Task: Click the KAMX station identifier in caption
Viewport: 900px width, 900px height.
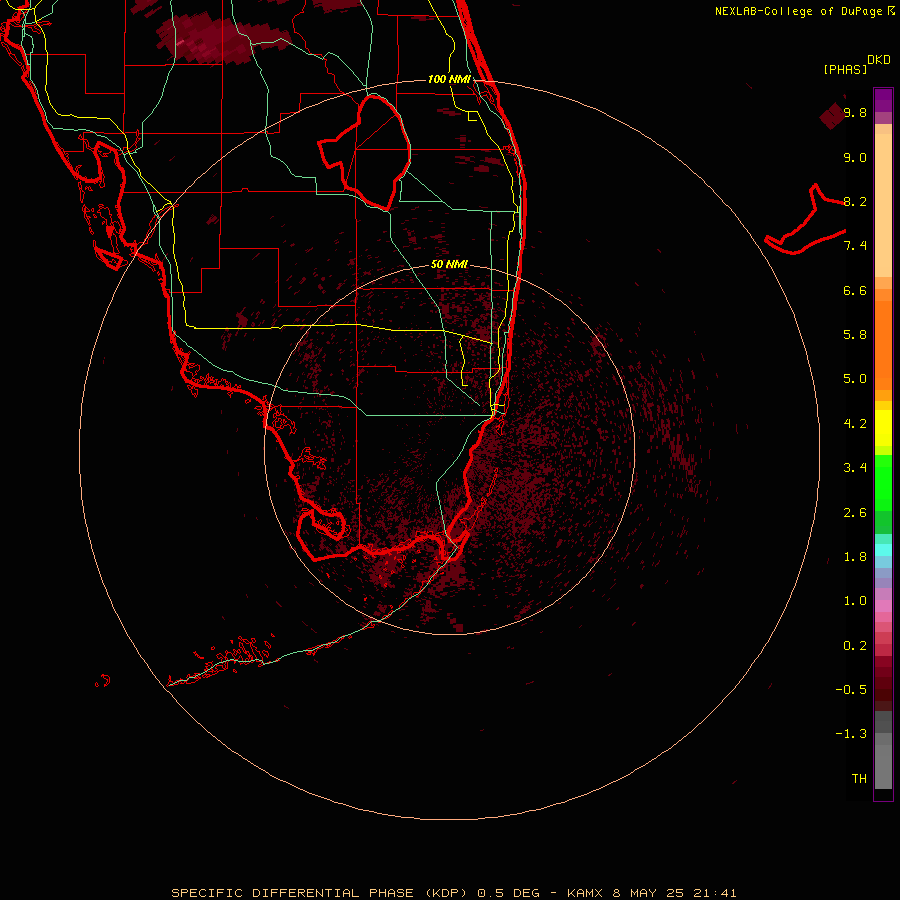Action: pyautogui.click(x=584, y=893)
